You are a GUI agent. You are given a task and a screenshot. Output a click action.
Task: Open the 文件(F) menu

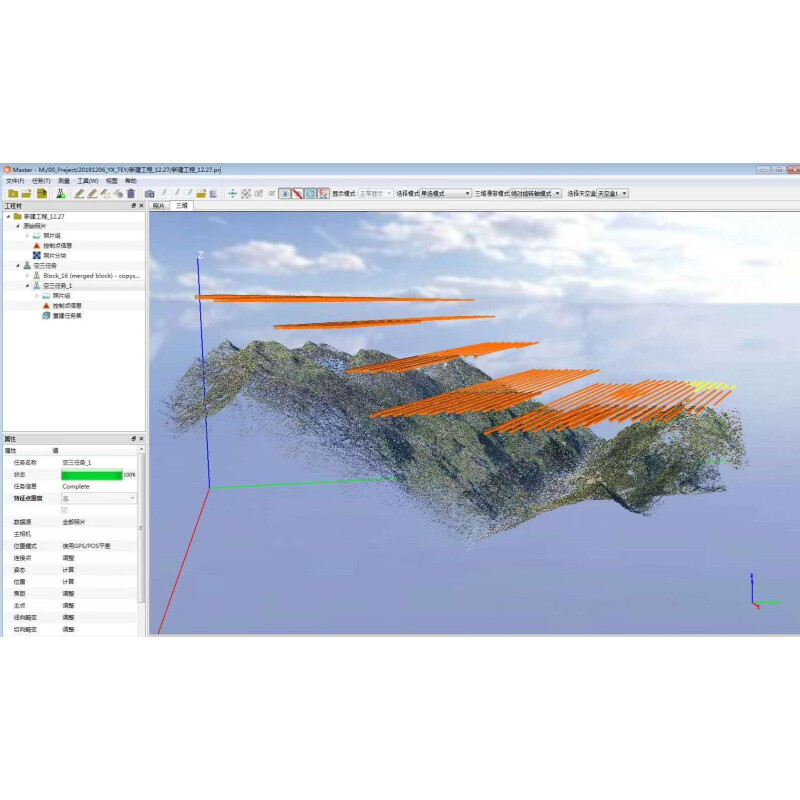15,181
